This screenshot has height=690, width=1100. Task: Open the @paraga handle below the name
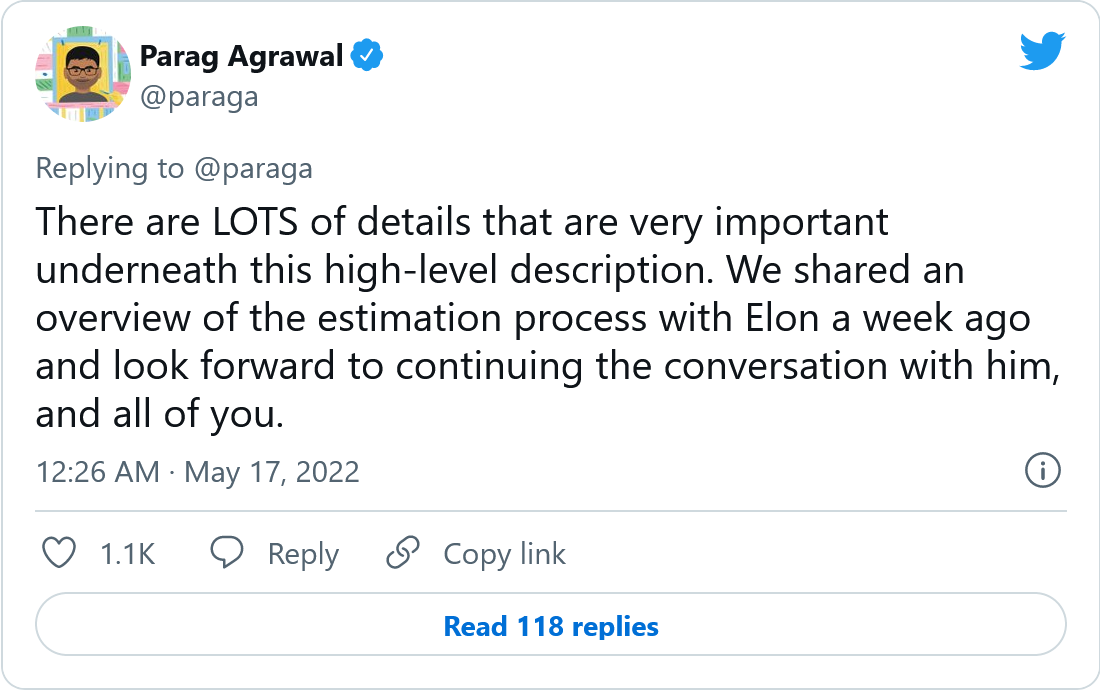pyautogui.click(x=199, y=96)
